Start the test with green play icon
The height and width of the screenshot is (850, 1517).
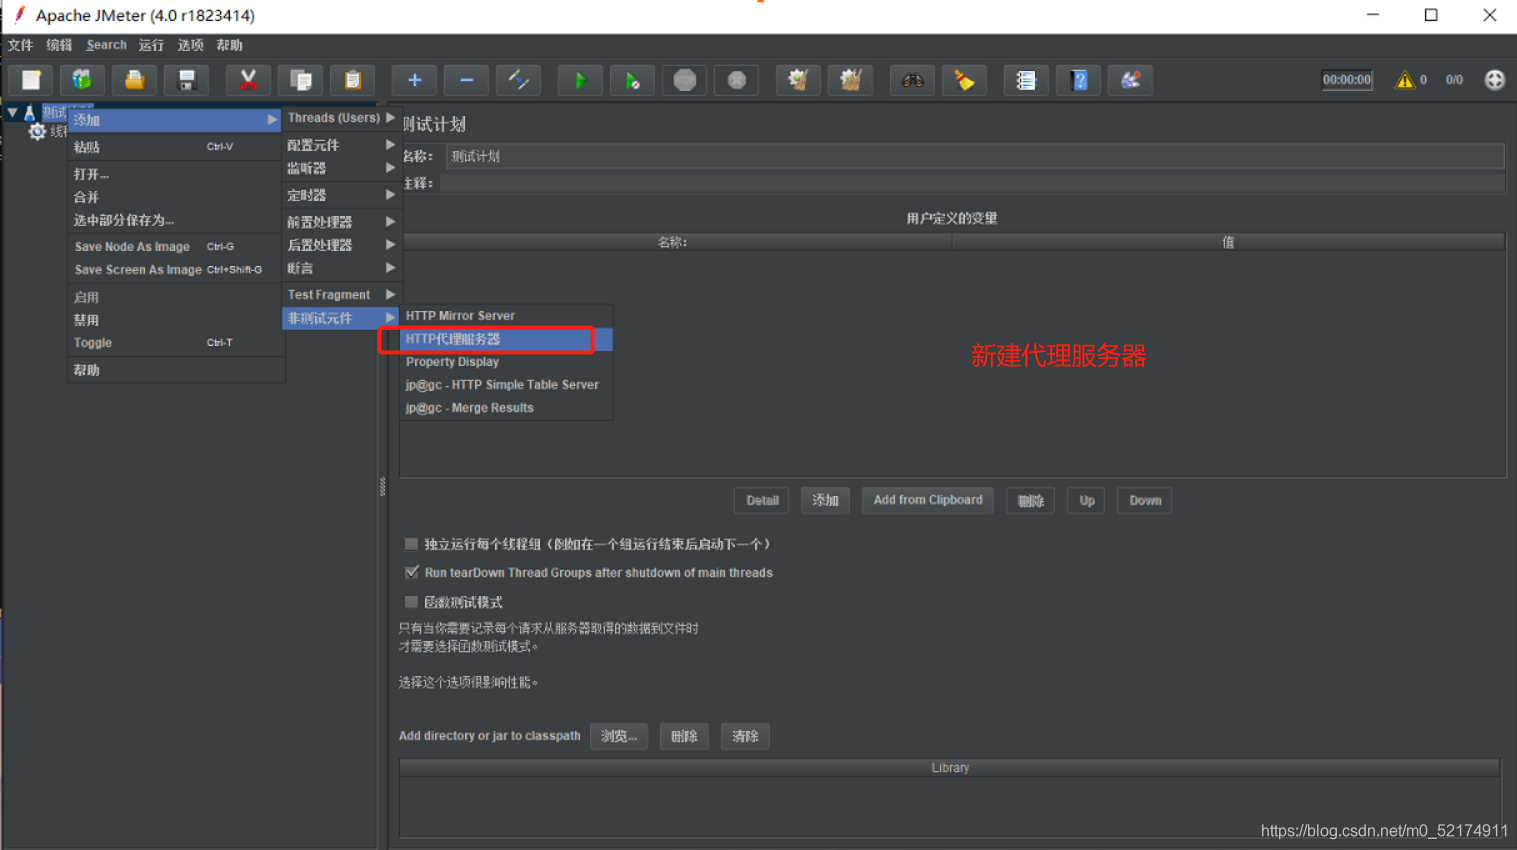point(580,80)
